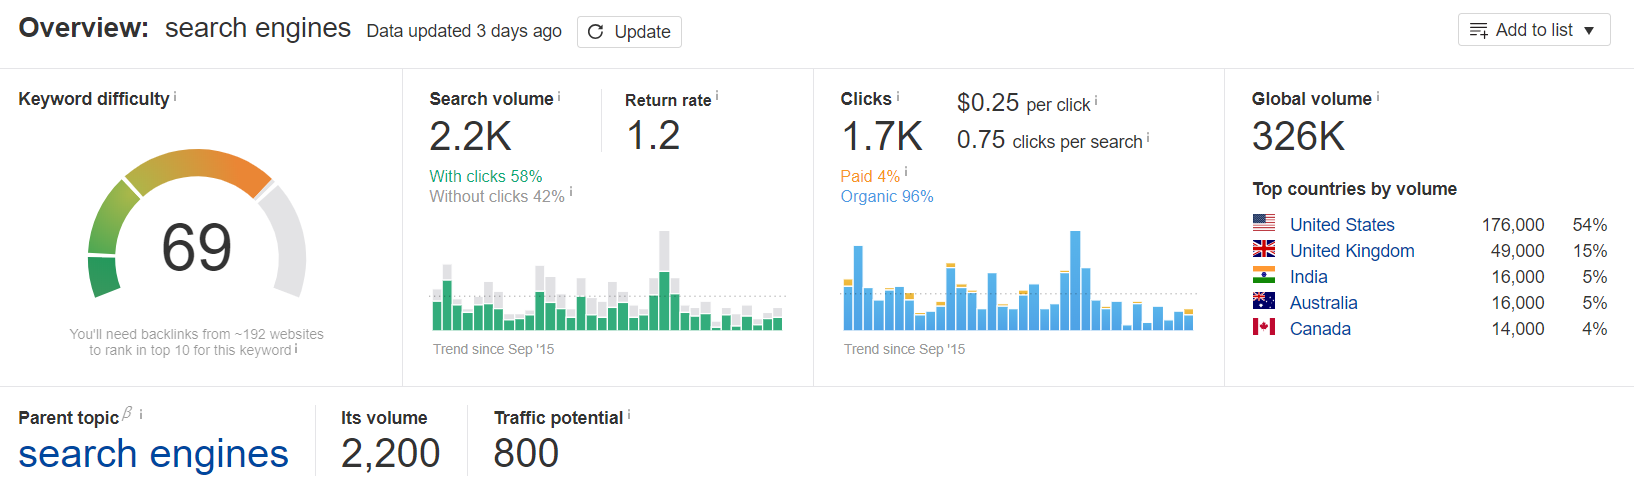Open the Canada country link
Image resolution: width=1634 pixels, height=485 pixels.
tap(1320, 329)
